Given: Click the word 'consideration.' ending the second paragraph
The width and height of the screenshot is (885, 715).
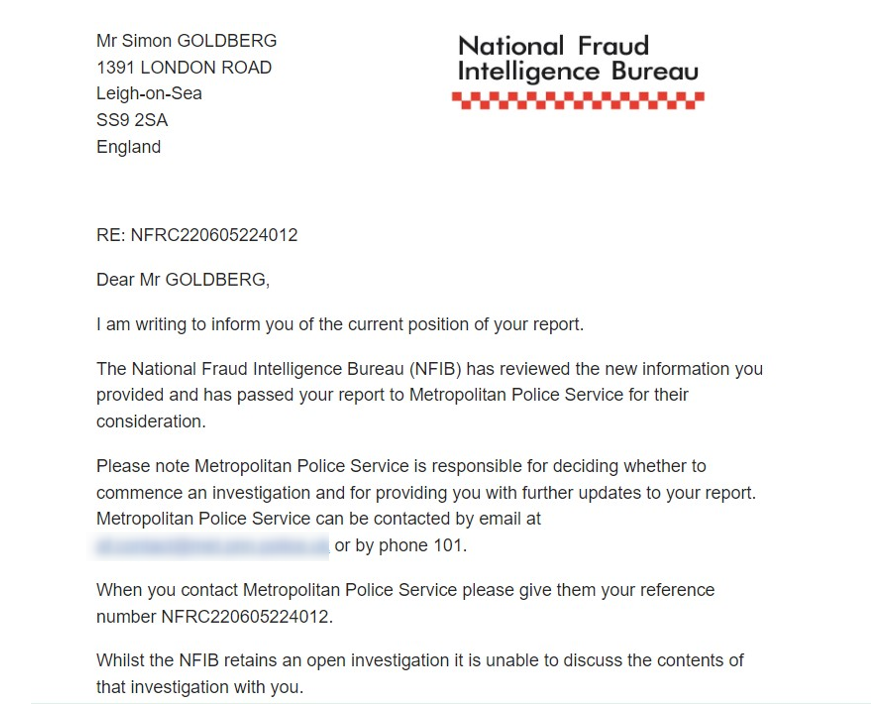Looking at the screenshot, I should tap(151, 421).
